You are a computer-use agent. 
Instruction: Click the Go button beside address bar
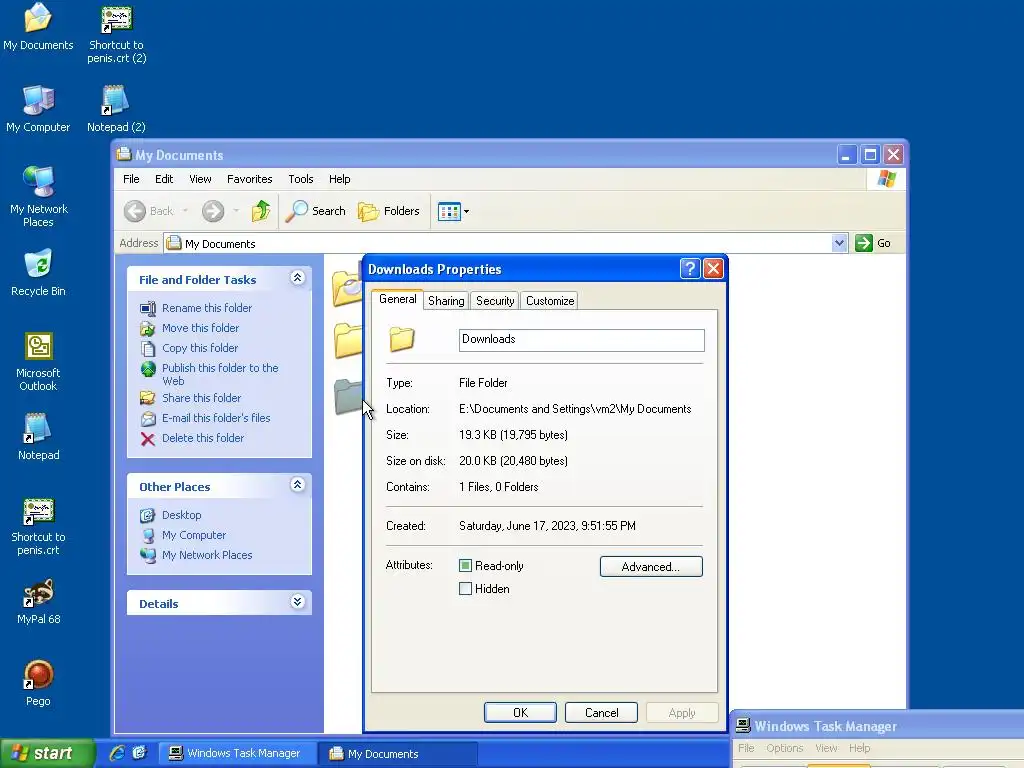click(873, 243)
